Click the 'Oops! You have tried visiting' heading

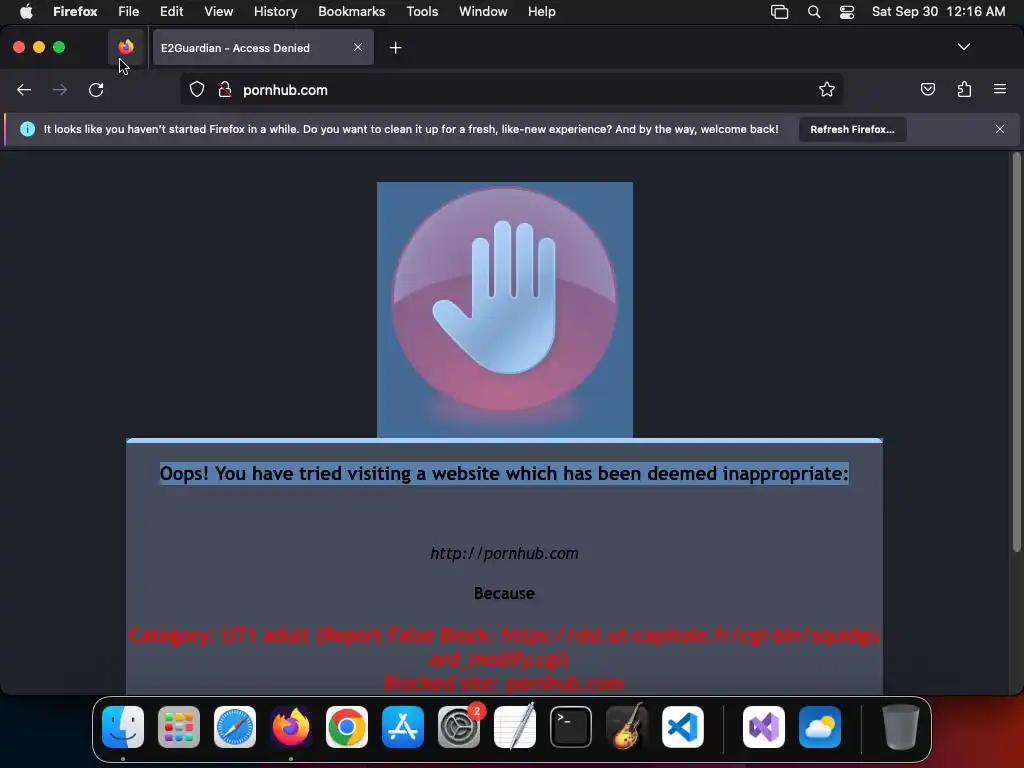point(504,473)
